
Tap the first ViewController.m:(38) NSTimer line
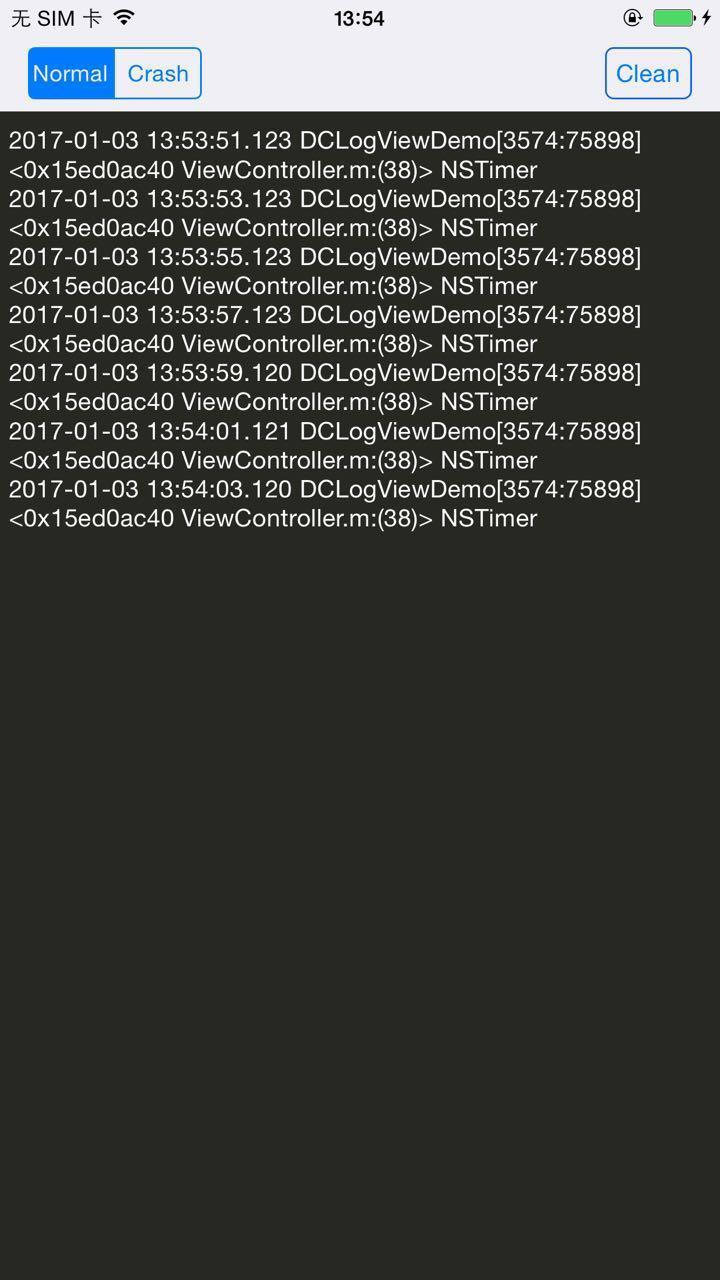point(273,170)
